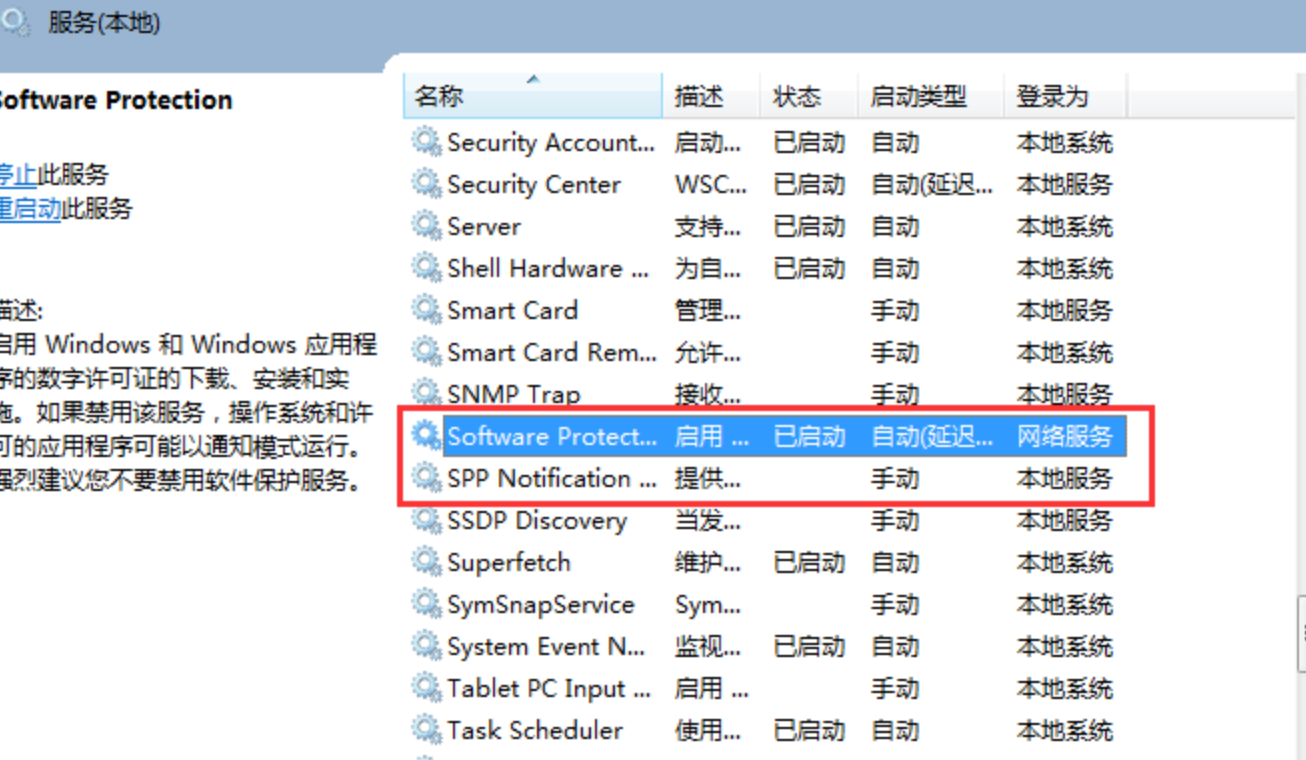
Task: Click the 手动 startup type of SPP Notification
Action: coord(895,478)
